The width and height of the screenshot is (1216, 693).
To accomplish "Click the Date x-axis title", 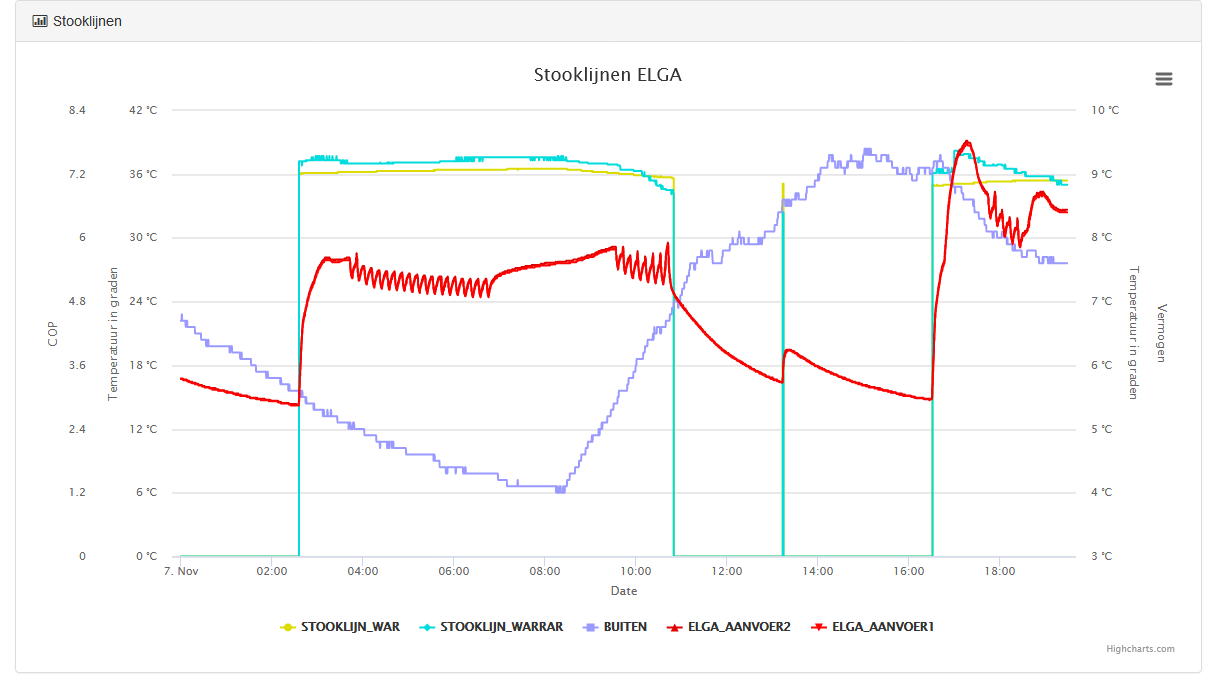I will [623, 591].
